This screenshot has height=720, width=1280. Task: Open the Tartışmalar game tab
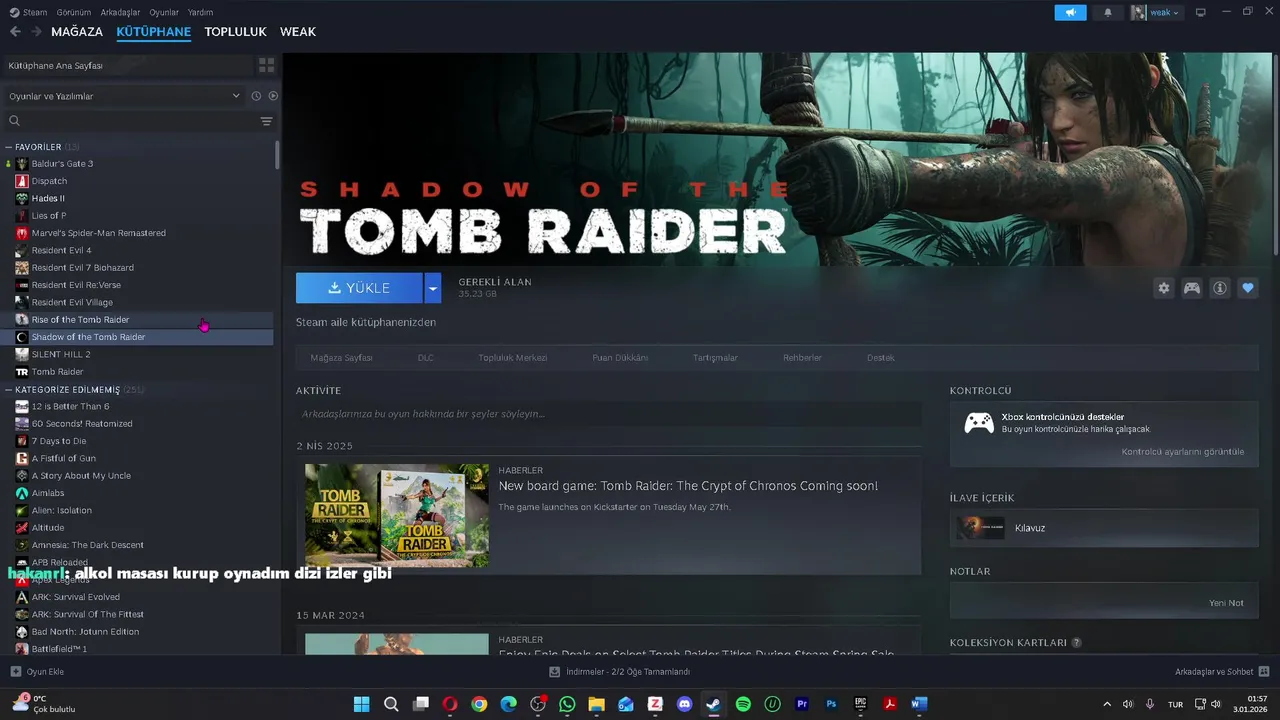(x=715, y=358)
